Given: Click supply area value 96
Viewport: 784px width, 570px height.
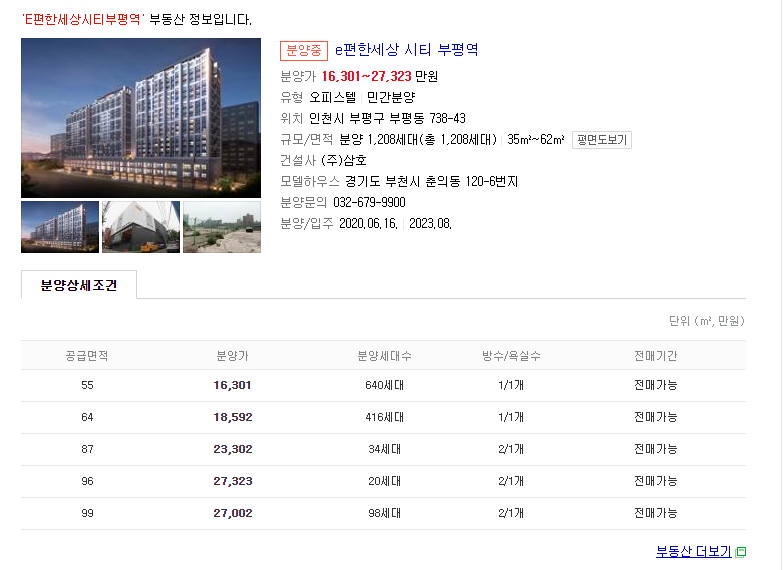Looking at the screenshot, I should pos(87,481).
